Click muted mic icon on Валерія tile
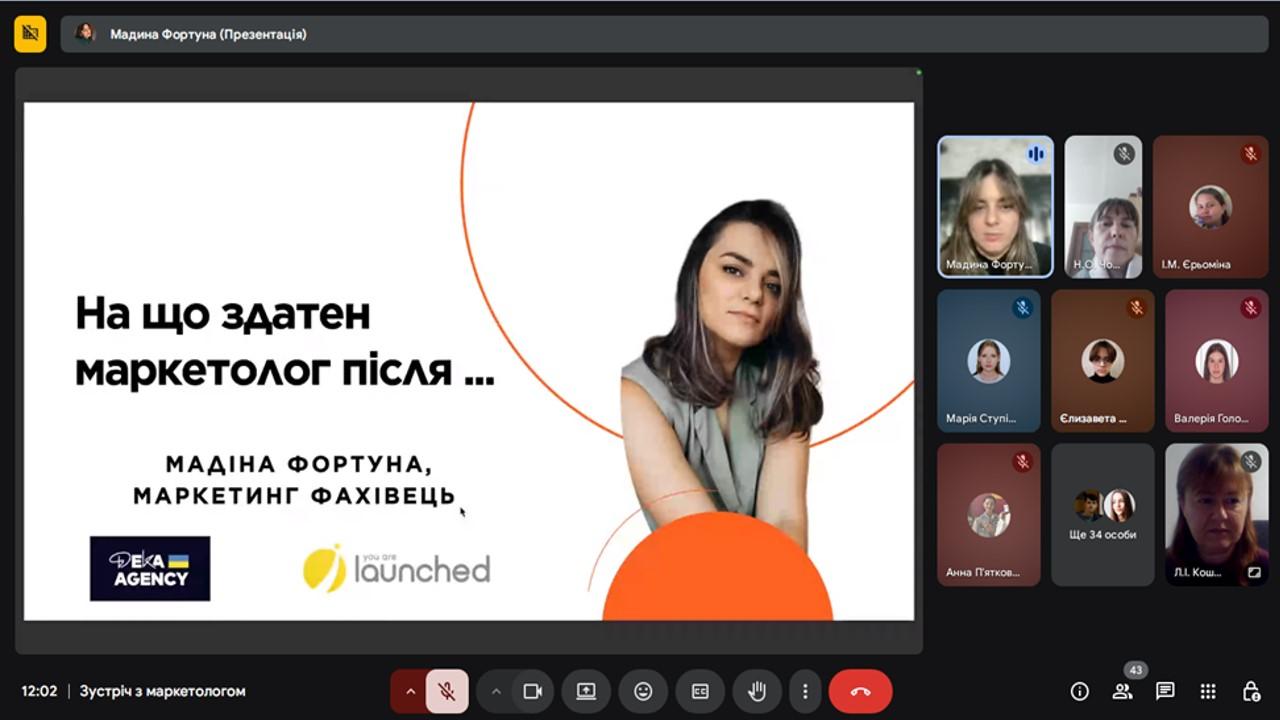The height and width of the screenshot is (720, 1280). point(1250,308)
